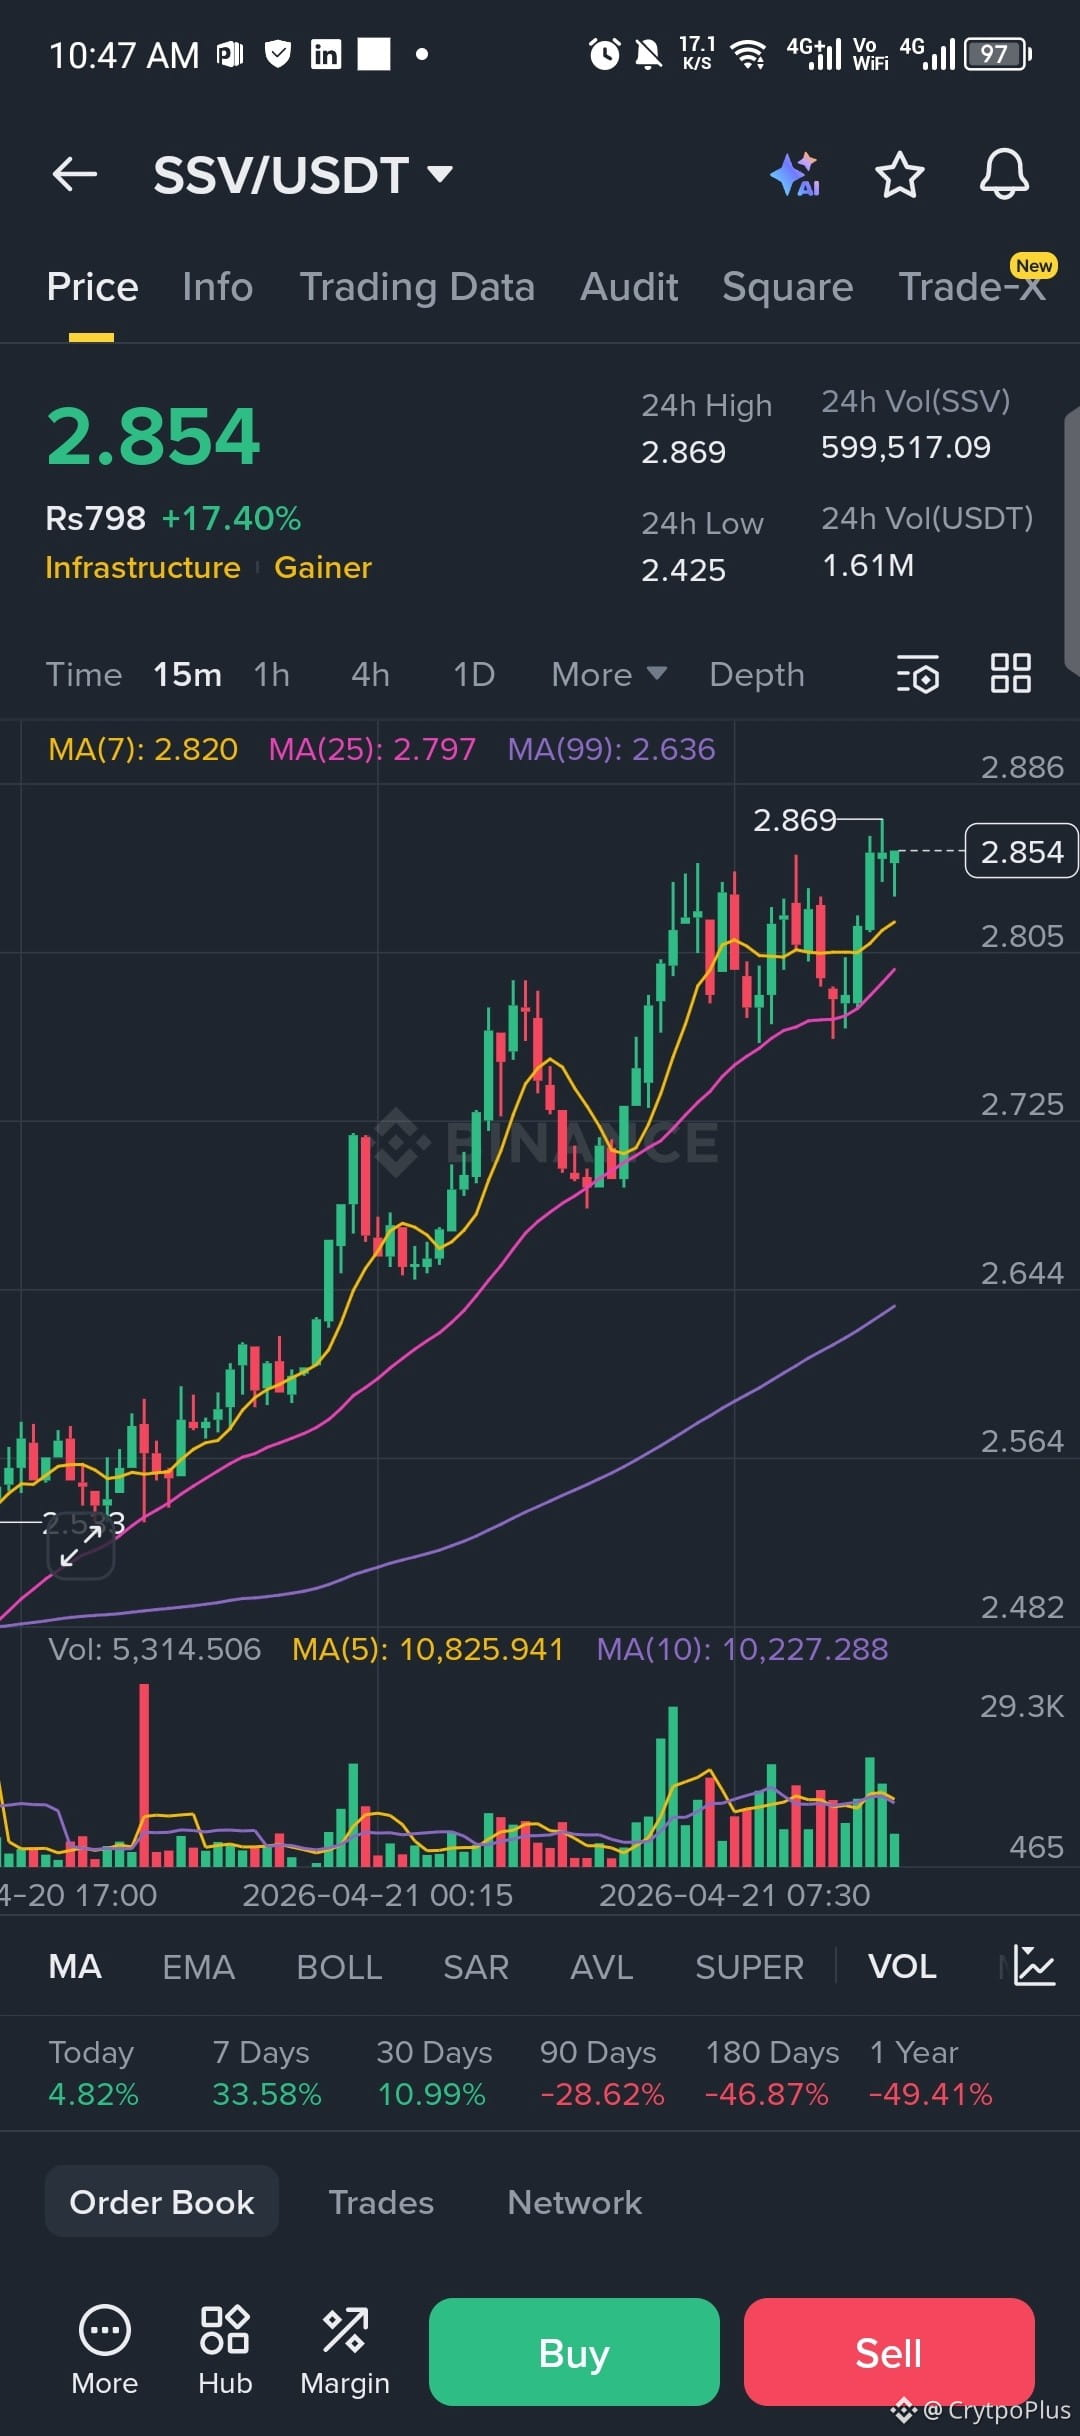Expand the SSV/USDT pair selector

[303, 175]
